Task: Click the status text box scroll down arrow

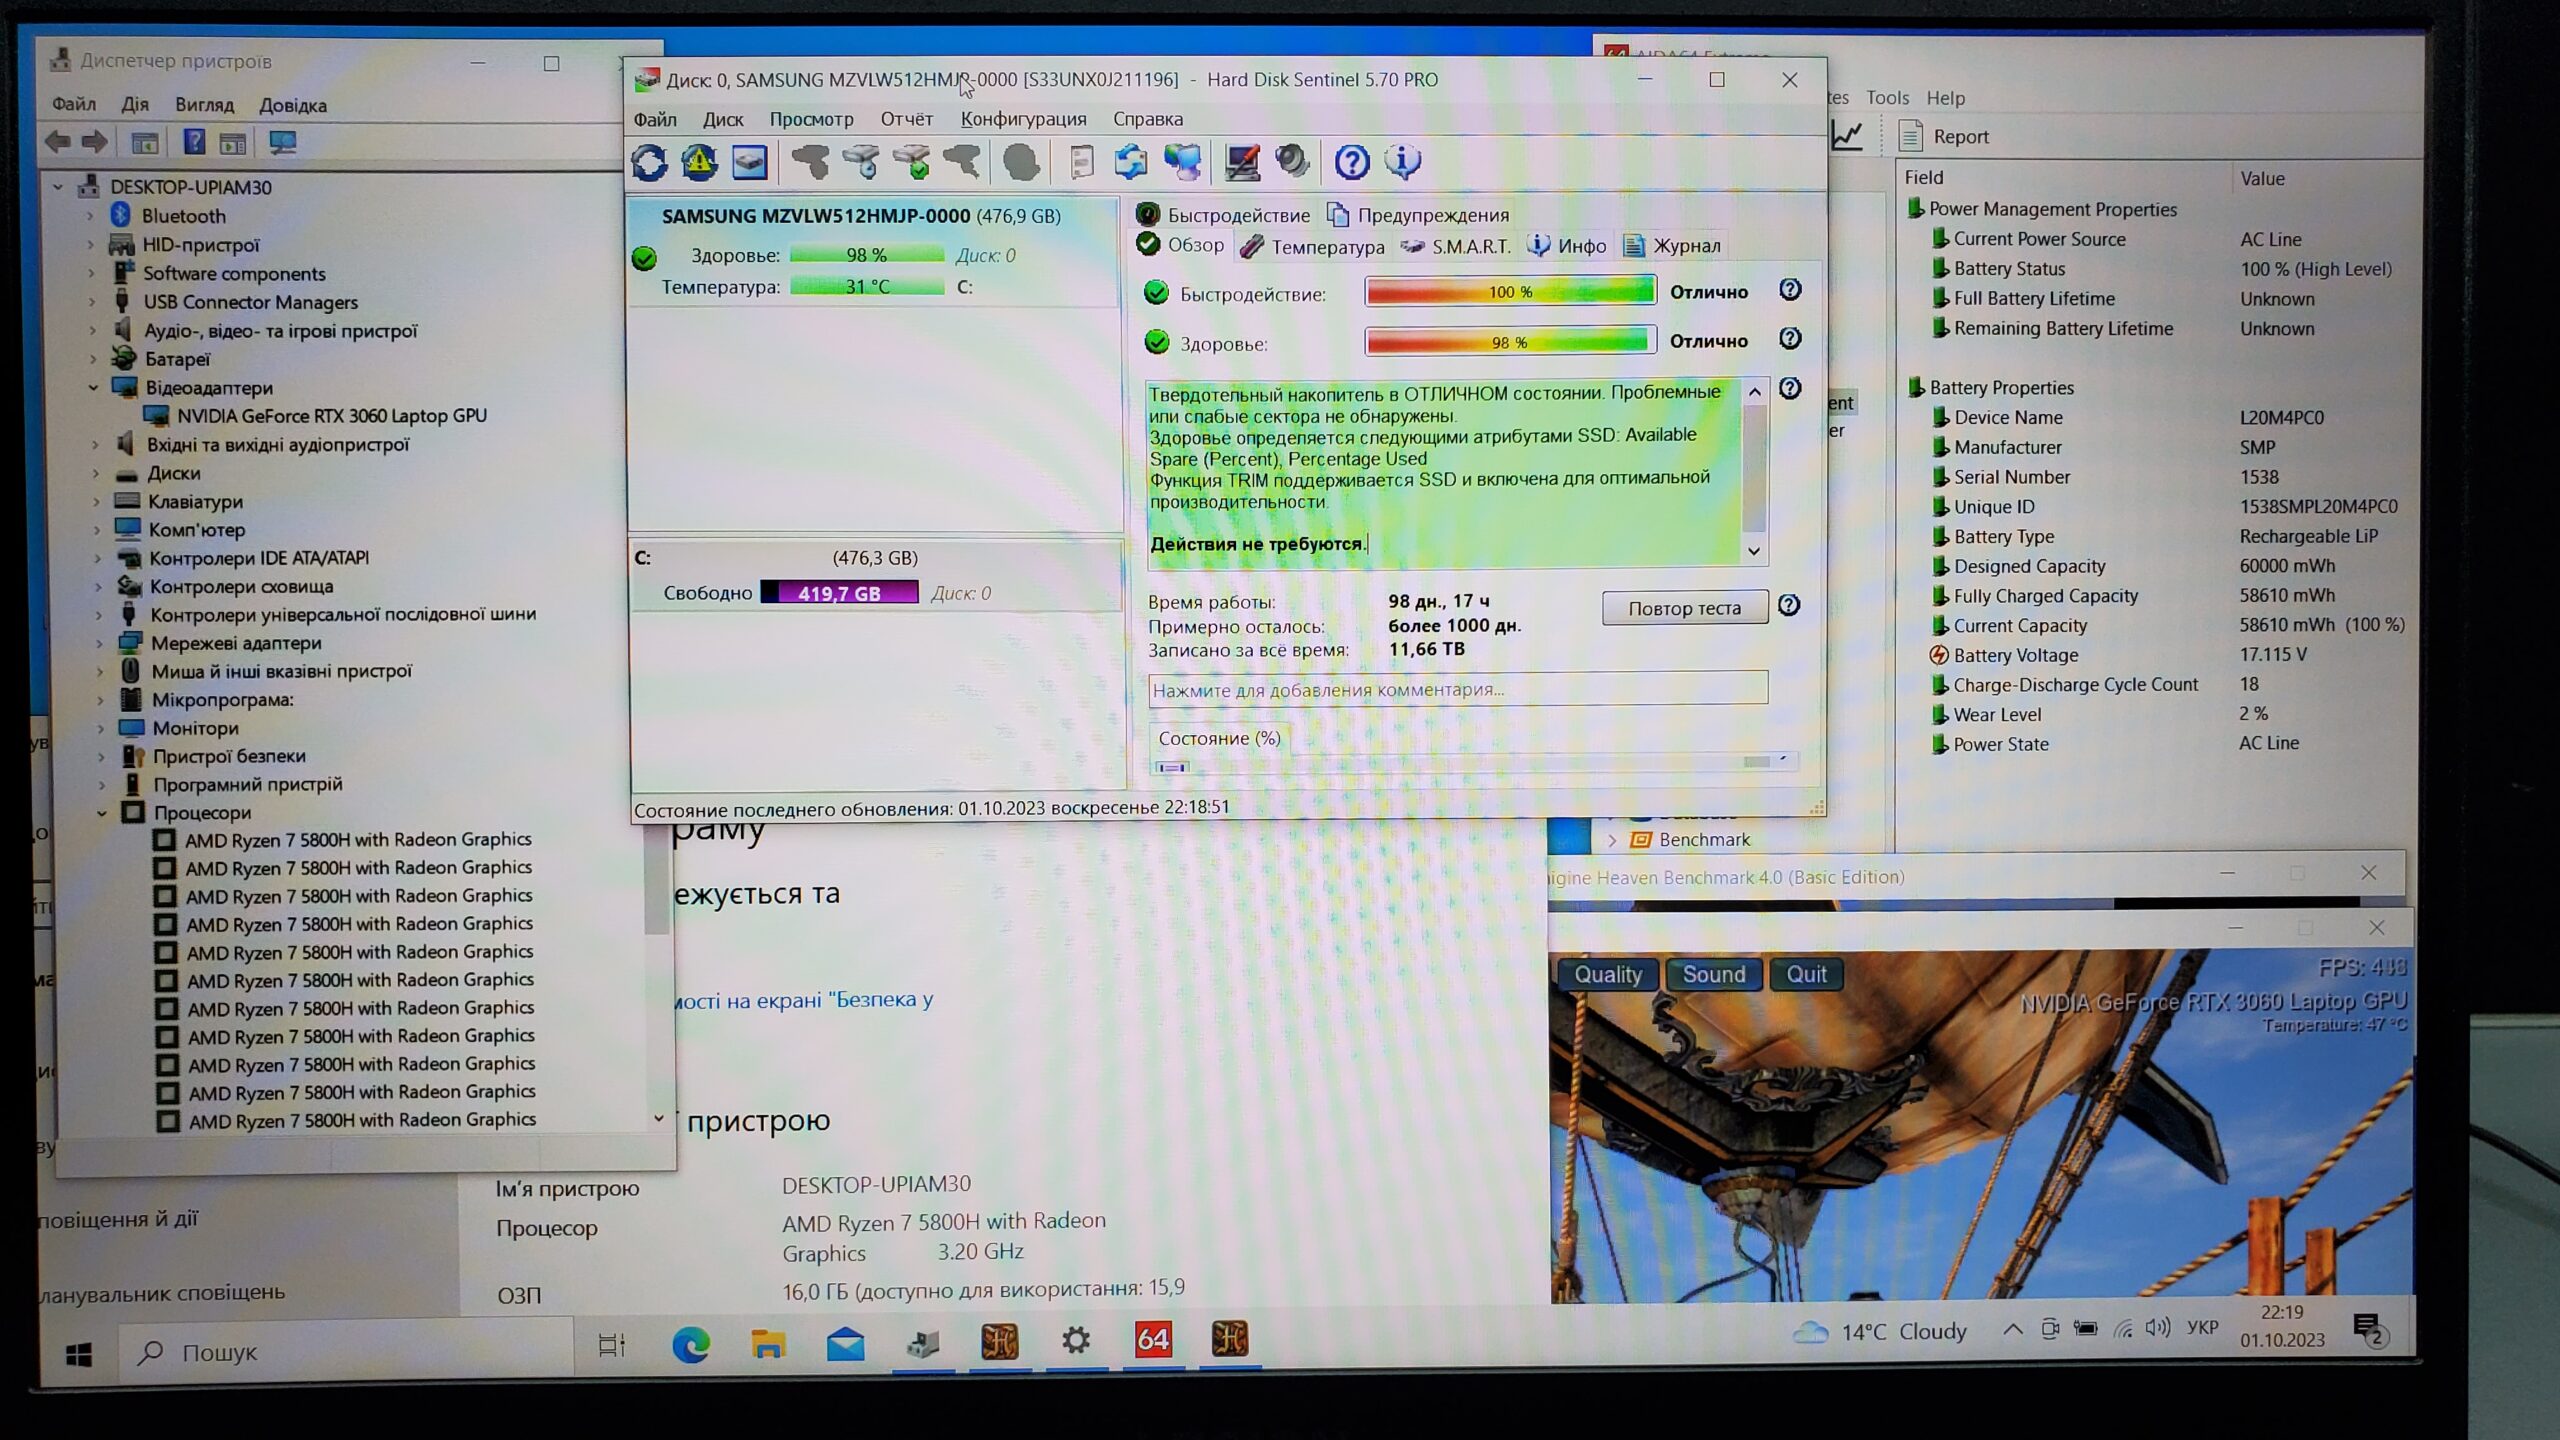Action: pyautogui.click(x=1754, y=551)
